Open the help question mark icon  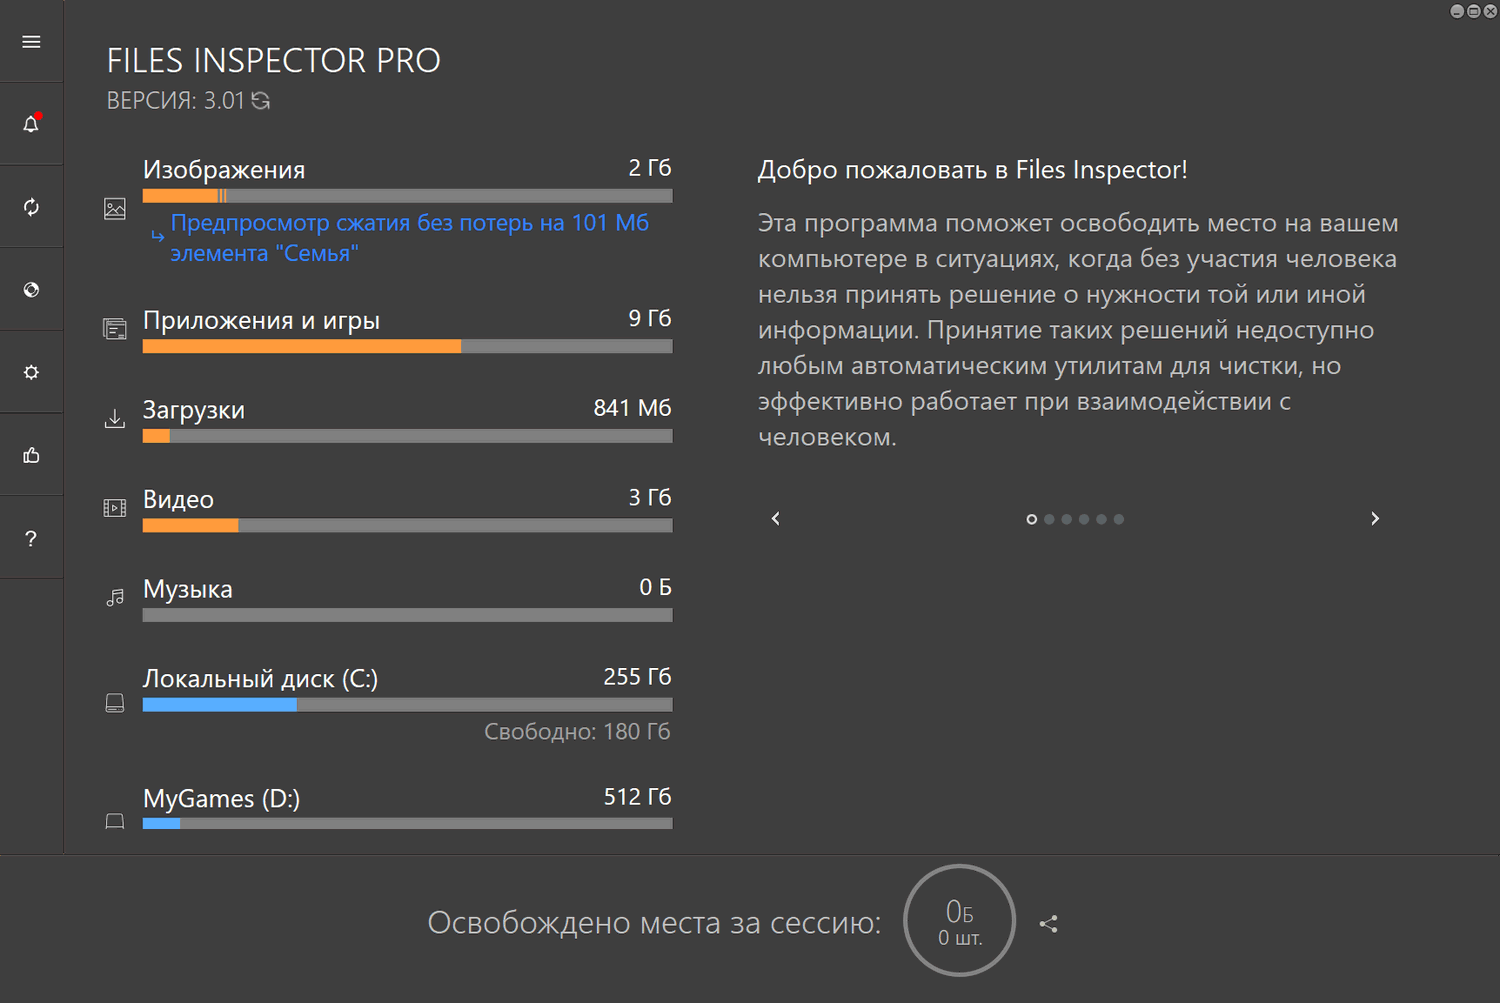[x=31, y=538]
